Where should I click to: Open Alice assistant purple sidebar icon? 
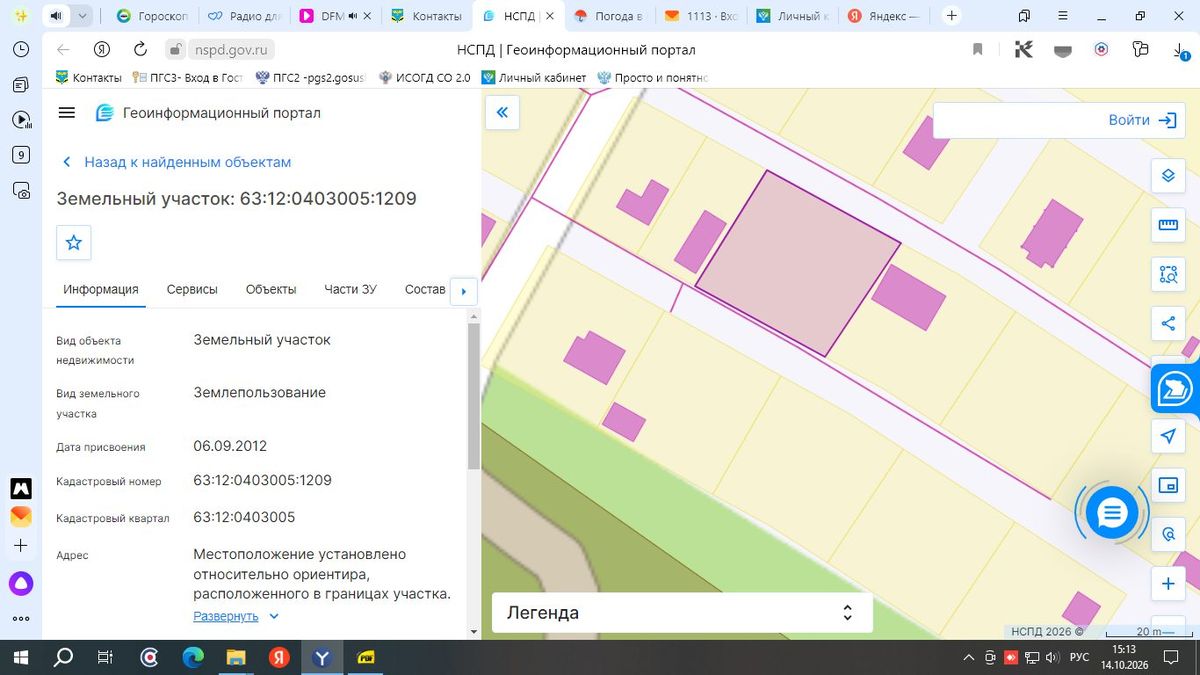[21, 584]
